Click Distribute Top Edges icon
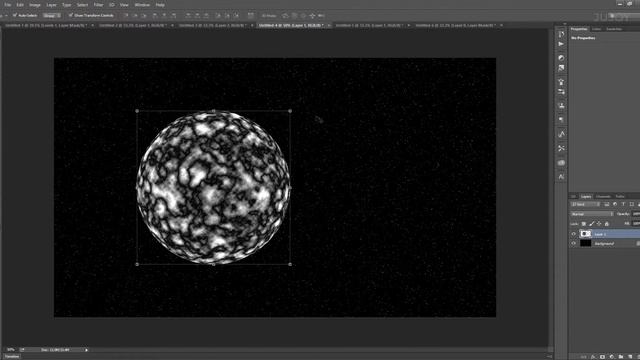The width and height of the screenshot is (640, 360). tap(189, 16)
